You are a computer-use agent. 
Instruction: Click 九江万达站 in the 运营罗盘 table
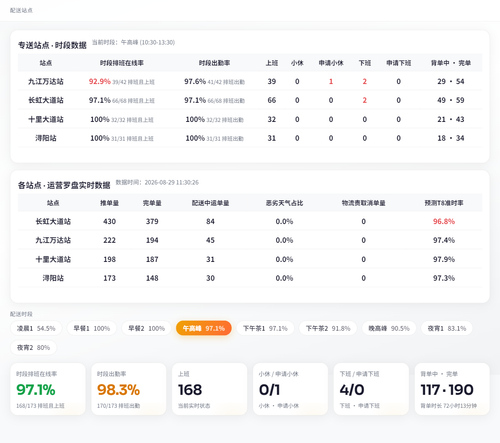click(53, 240)
